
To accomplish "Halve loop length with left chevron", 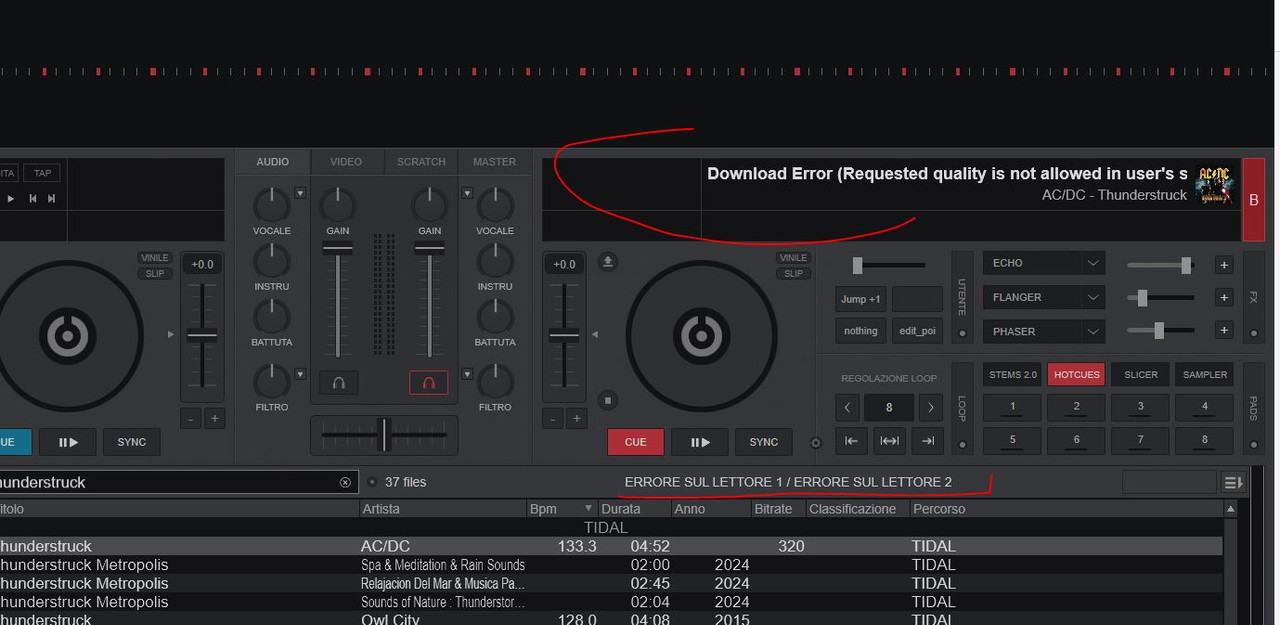I will (848, 407).
